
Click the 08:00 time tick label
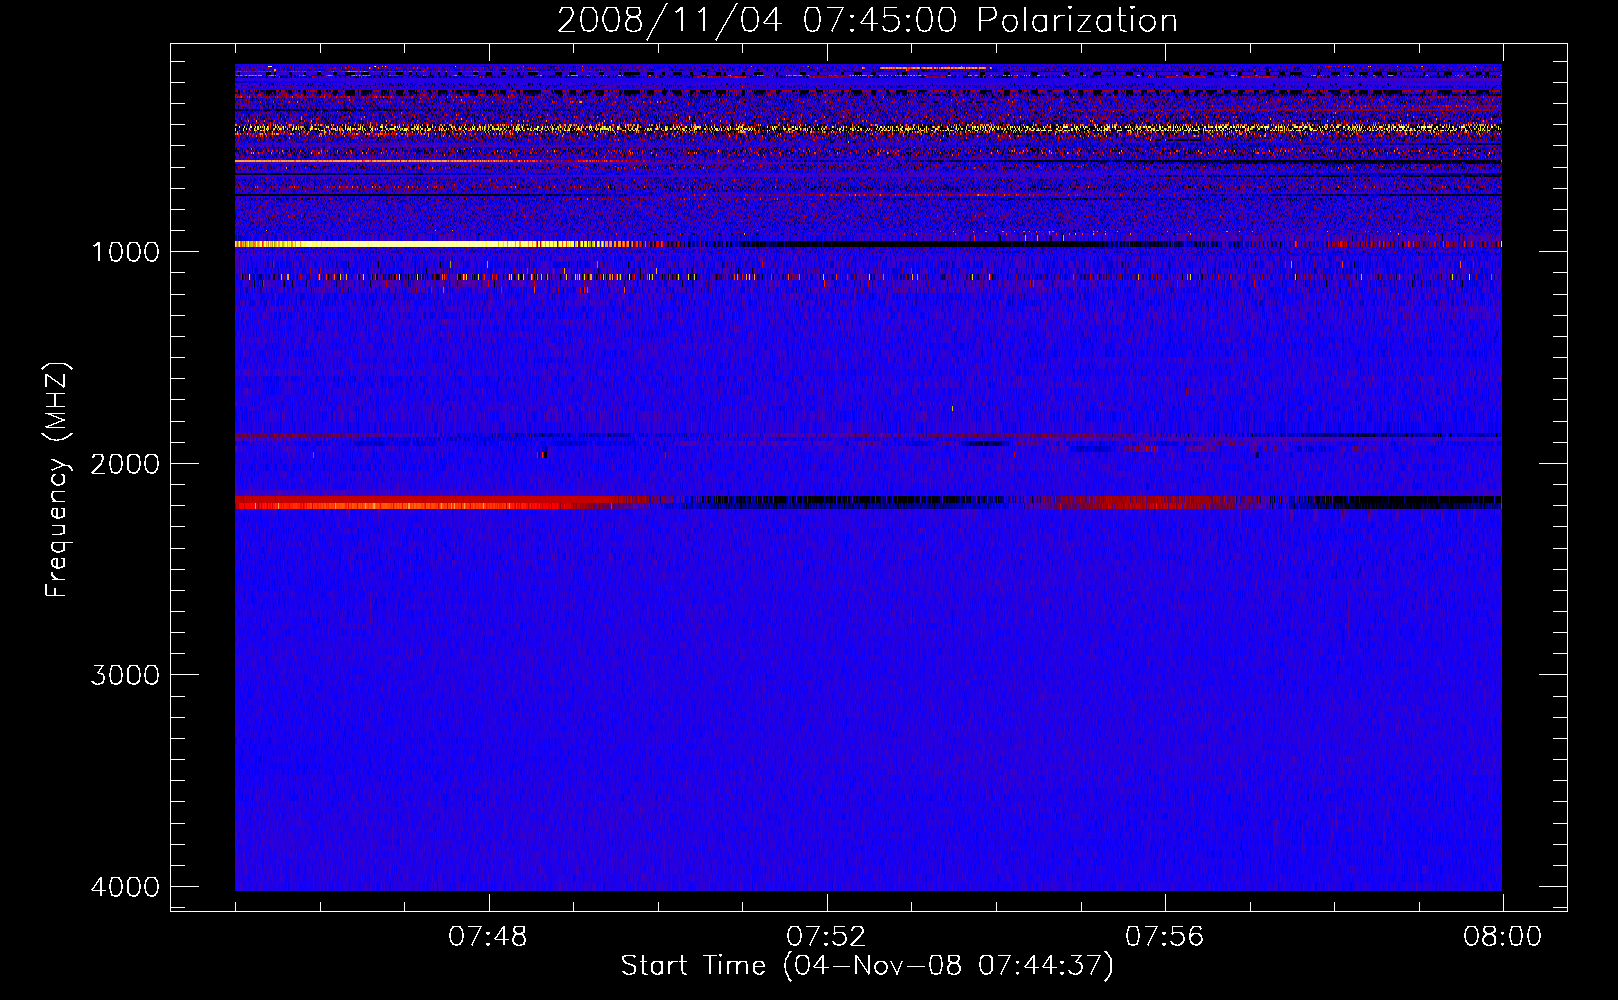(x=1502, y=937)
